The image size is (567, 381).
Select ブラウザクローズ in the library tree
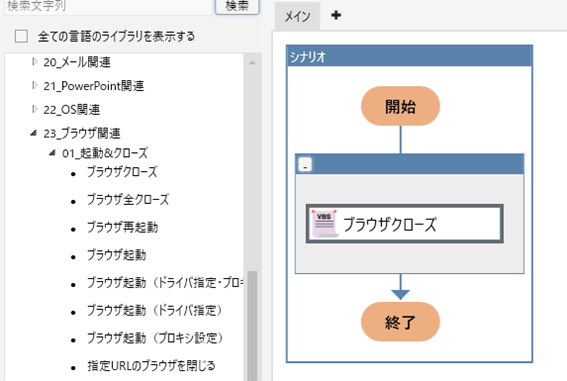(122, 172)
